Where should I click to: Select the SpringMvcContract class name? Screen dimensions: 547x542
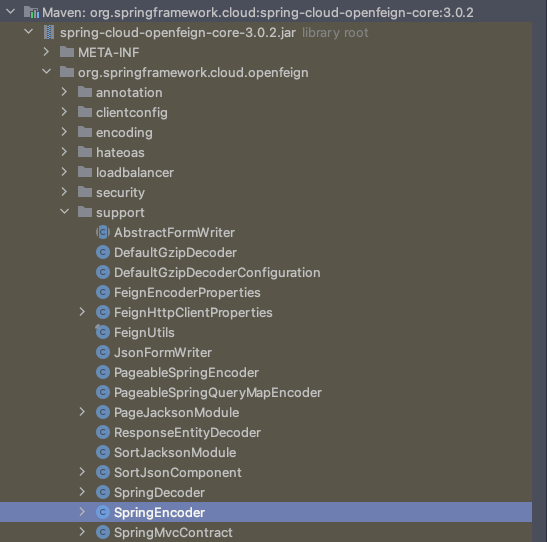(173, 533)
